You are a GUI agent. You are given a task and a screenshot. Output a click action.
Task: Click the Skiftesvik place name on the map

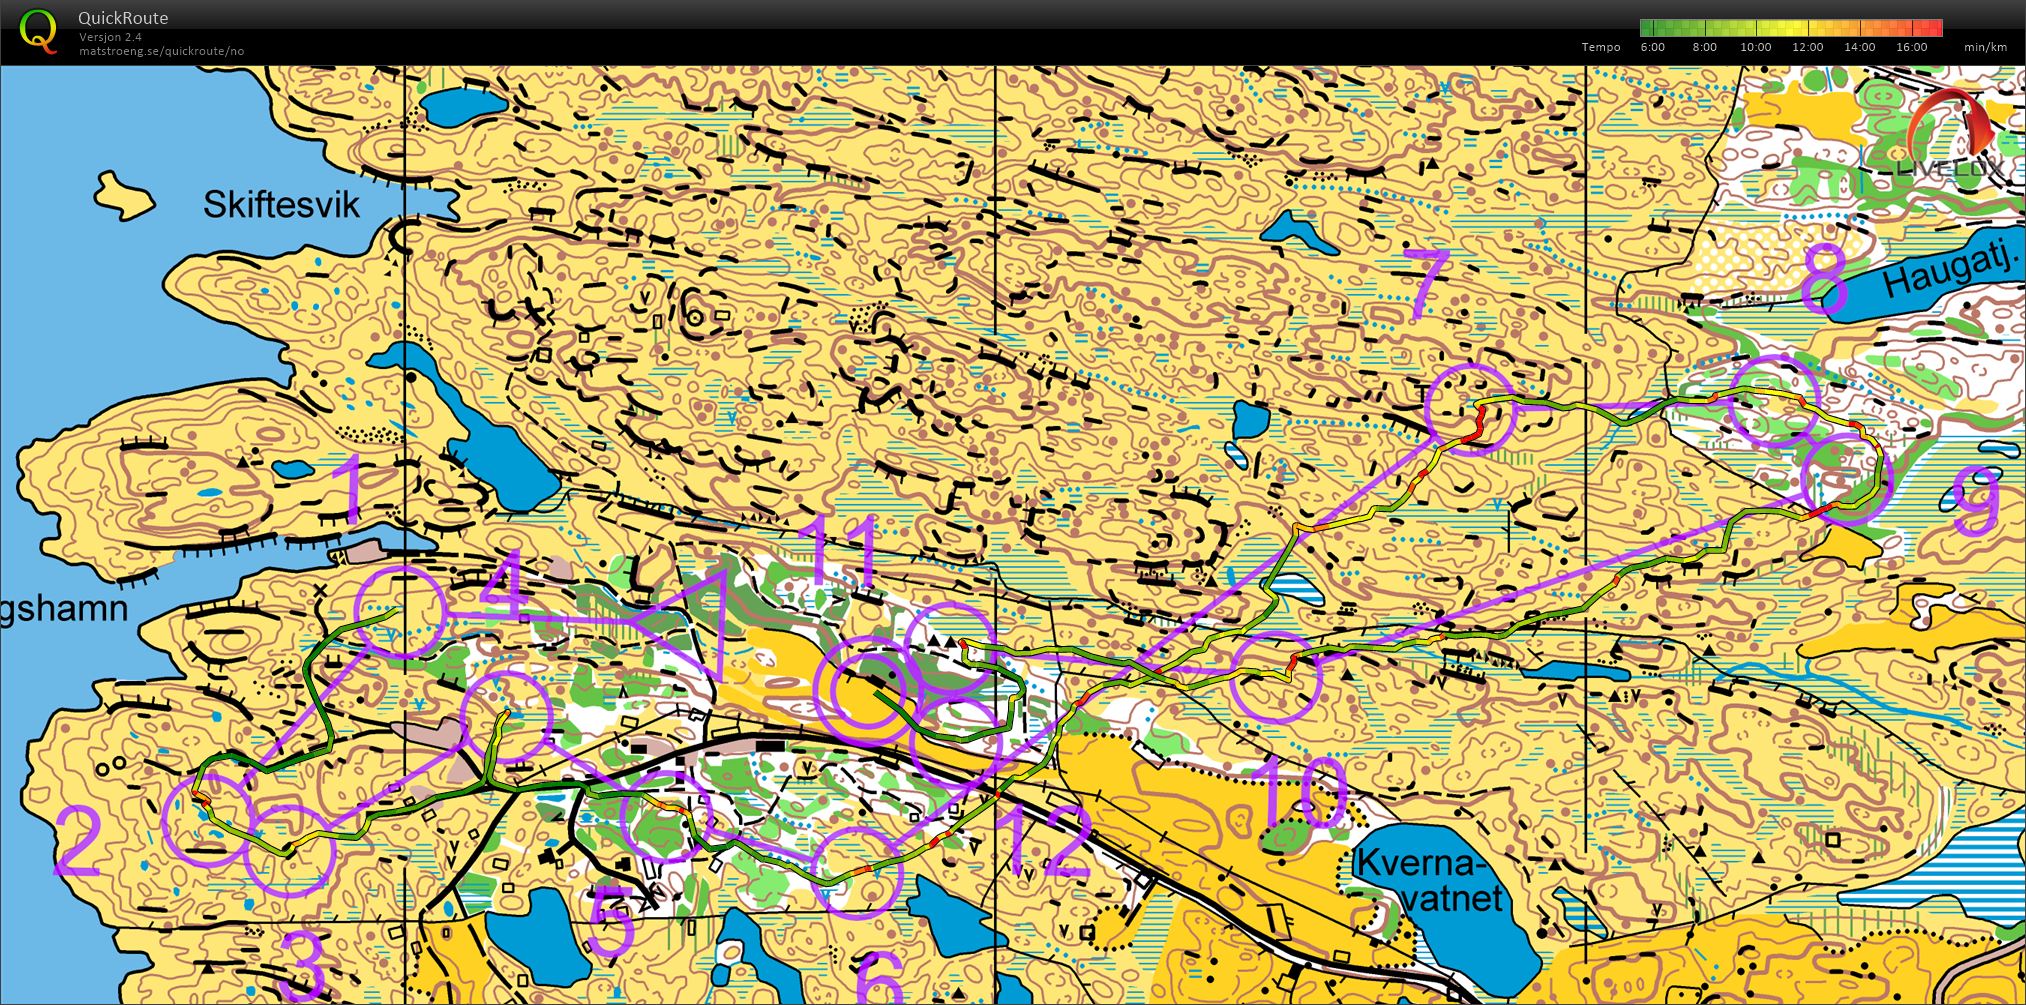(281, 204)
